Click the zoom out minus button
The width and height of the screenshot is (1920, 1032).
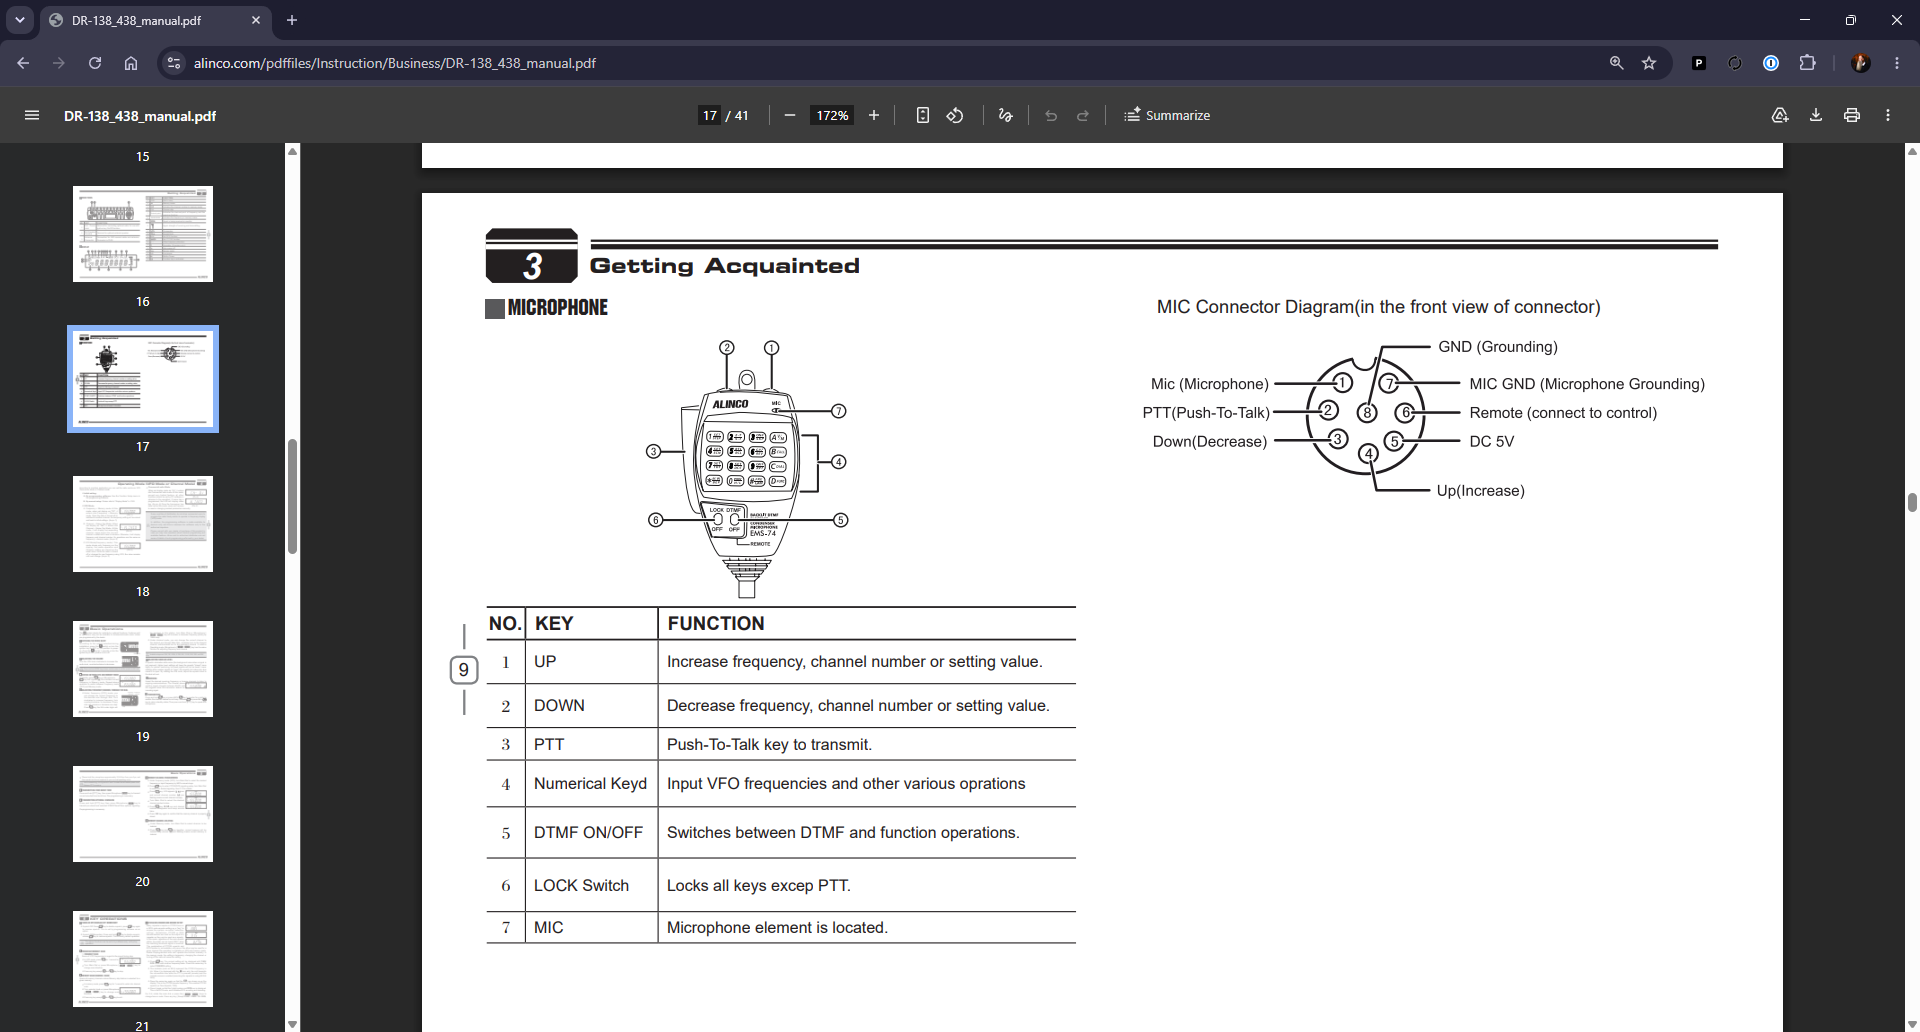coord(790,115)
